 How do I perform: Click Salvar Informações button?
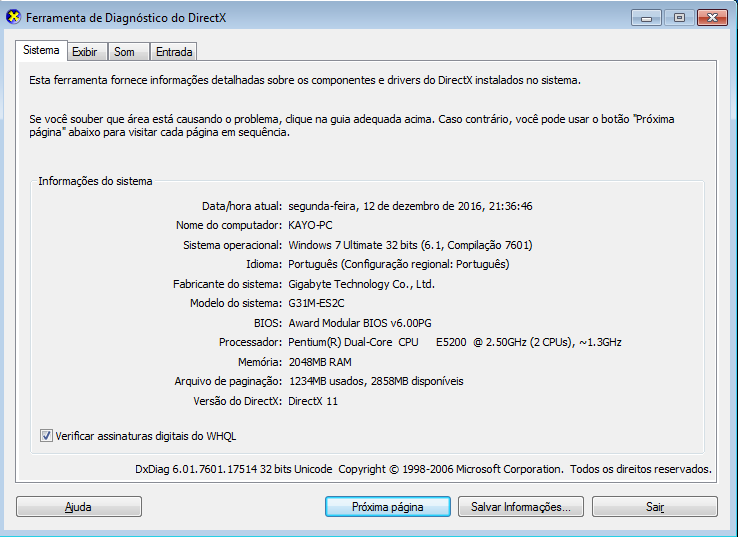pos(521,507)
